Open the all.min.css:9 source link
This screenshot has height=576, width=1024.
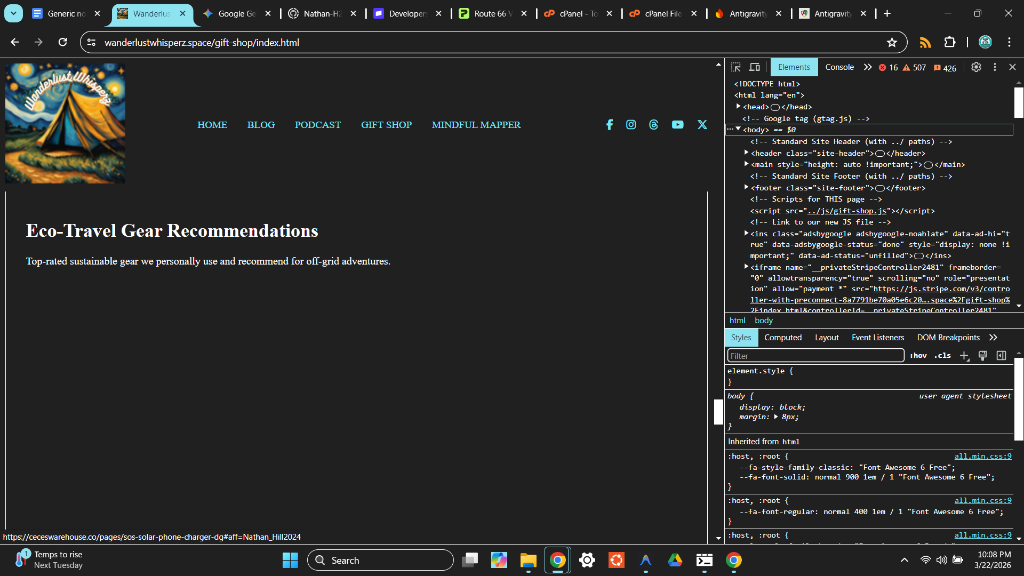tap(982, 456)
